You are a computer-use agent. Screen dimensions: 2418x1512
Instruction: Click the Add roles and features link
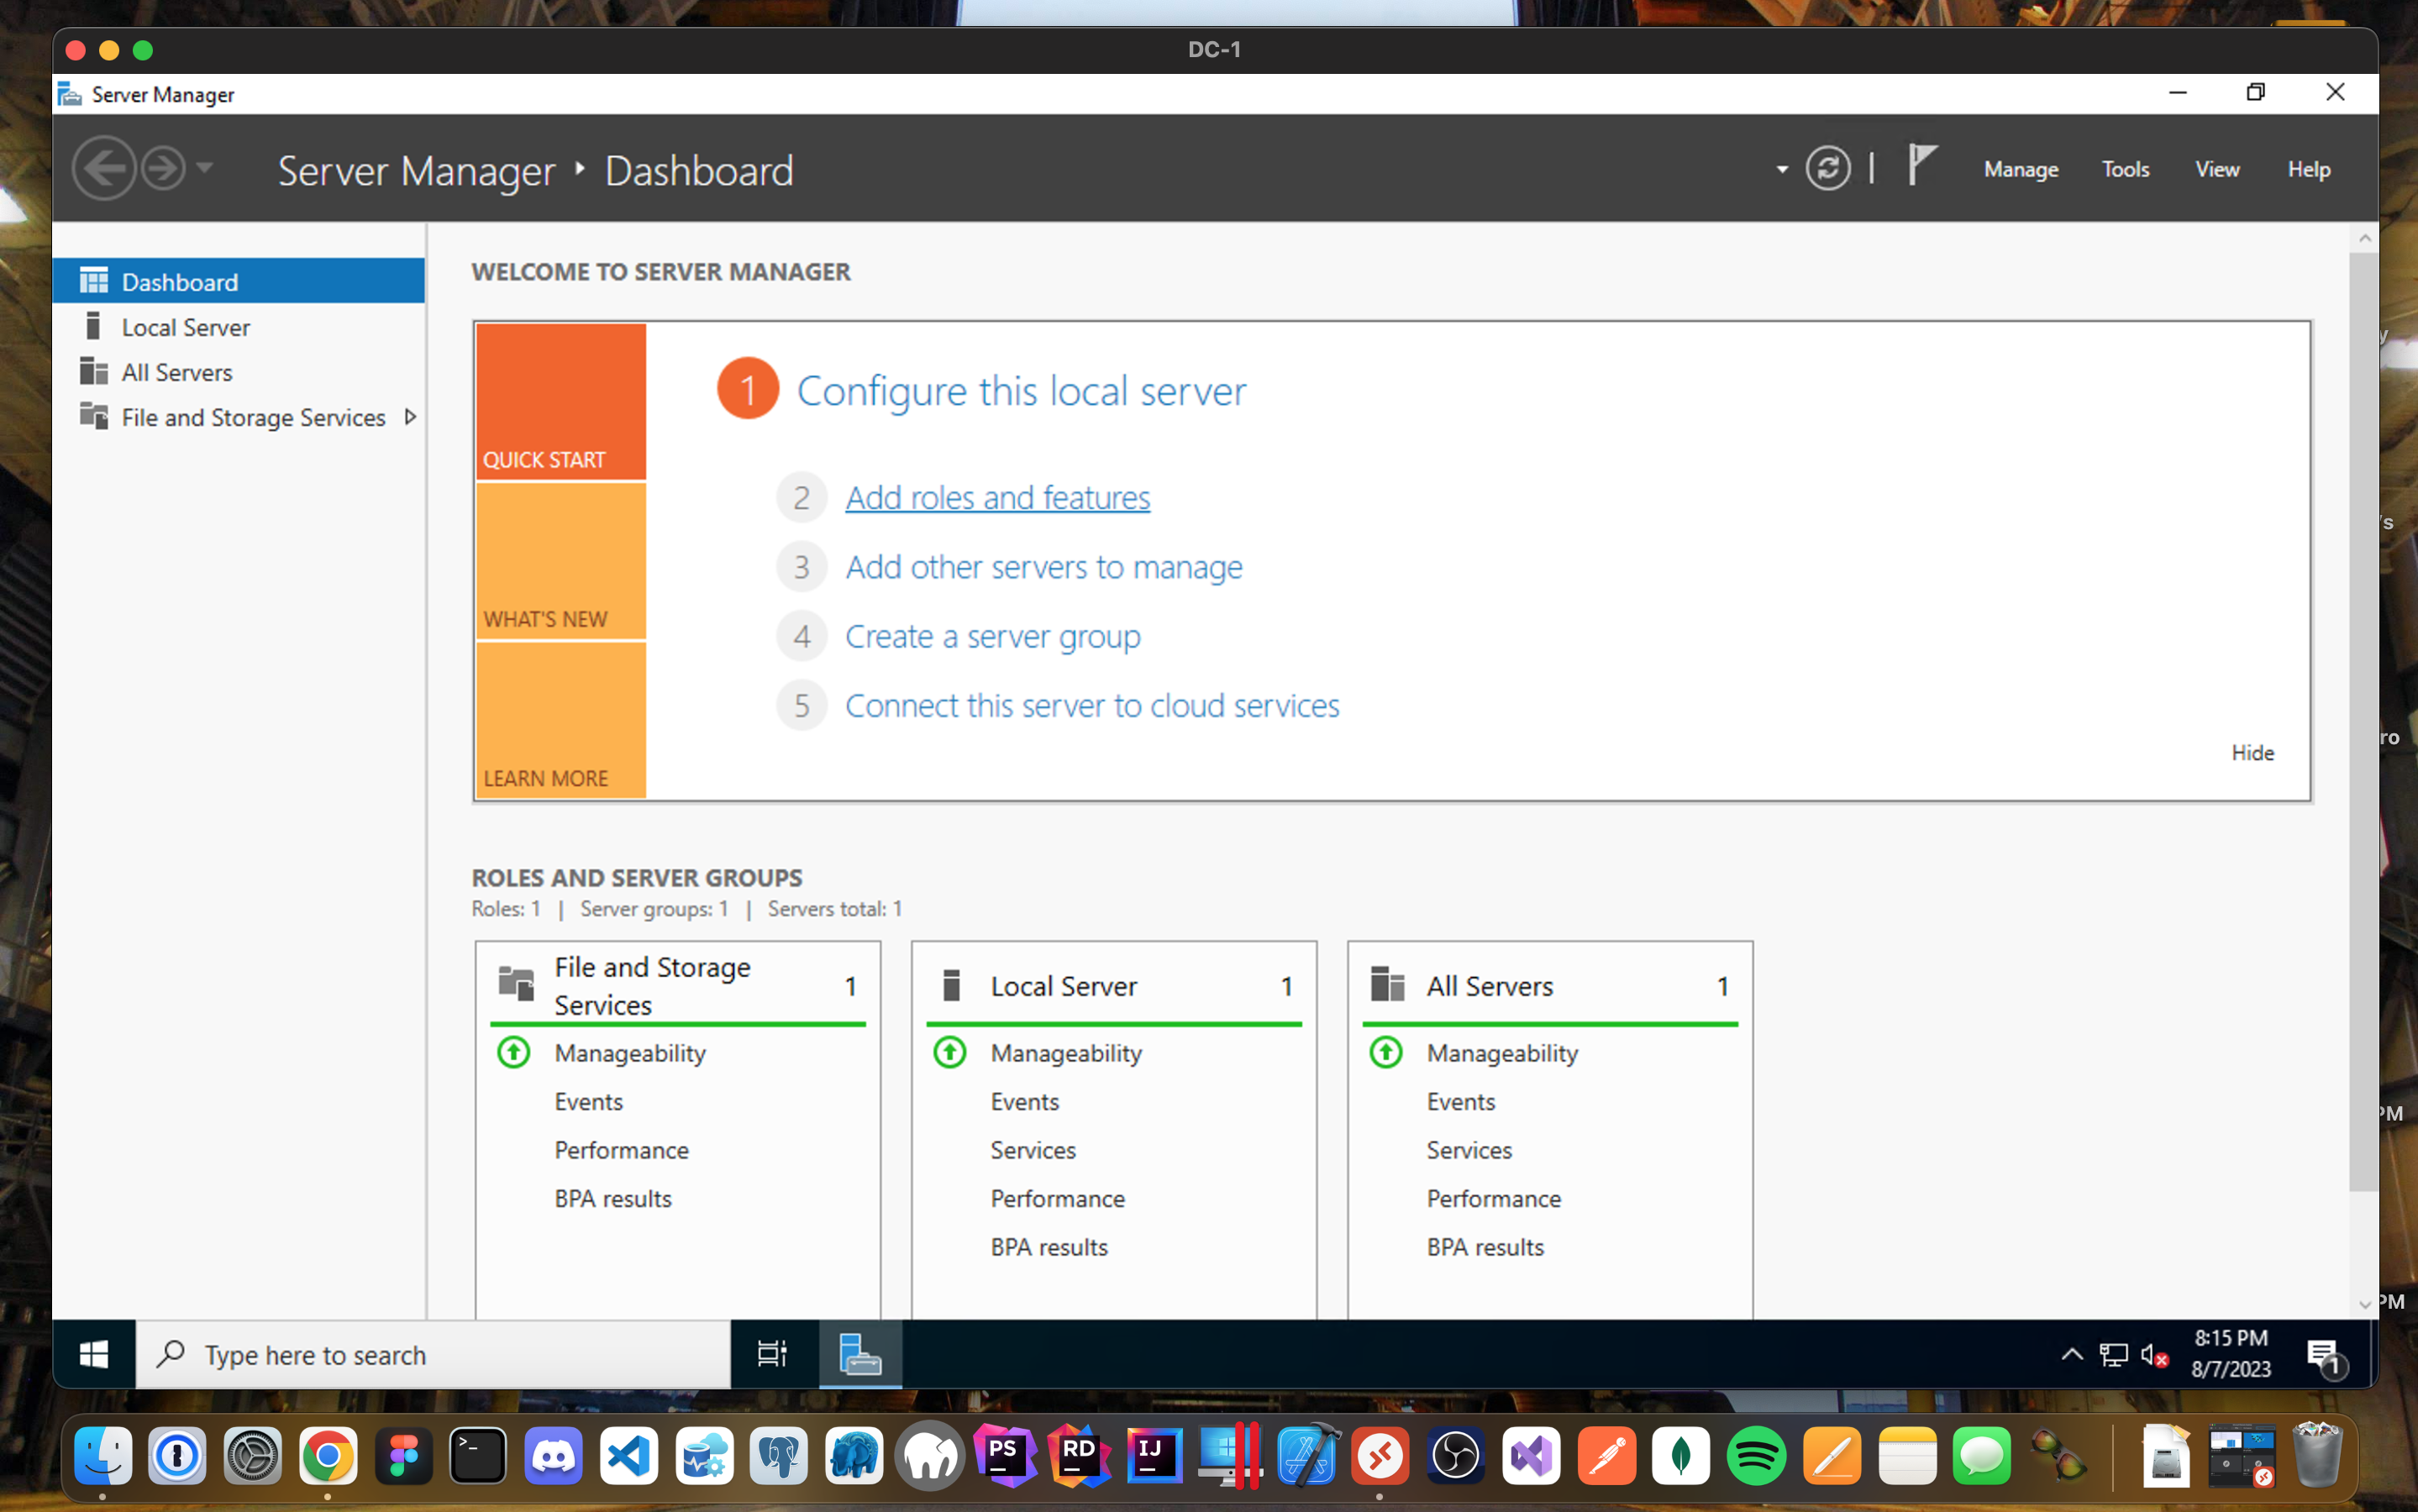coord(997,497)
